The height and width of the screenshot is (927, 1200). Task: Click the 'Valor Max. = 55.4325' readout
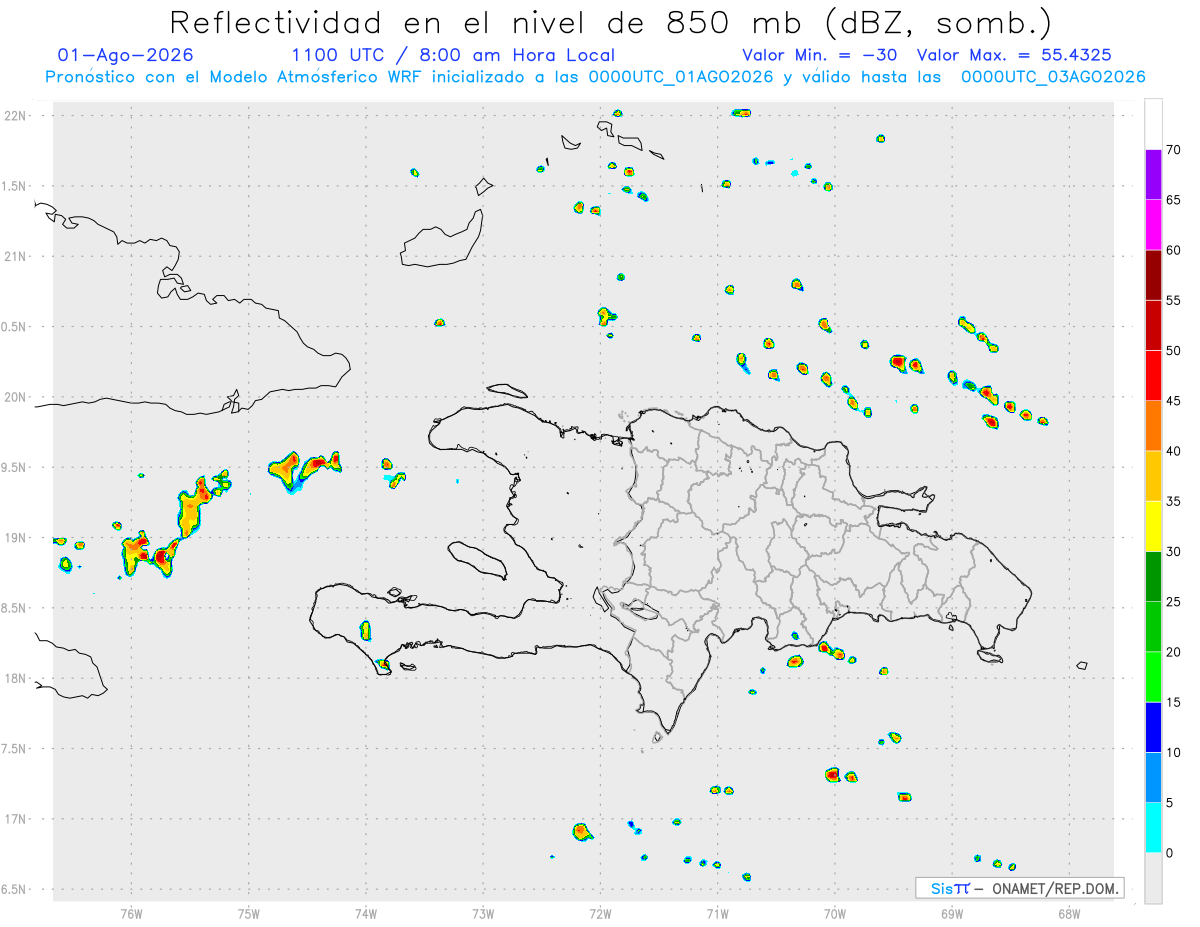(x=1014, y=55)
